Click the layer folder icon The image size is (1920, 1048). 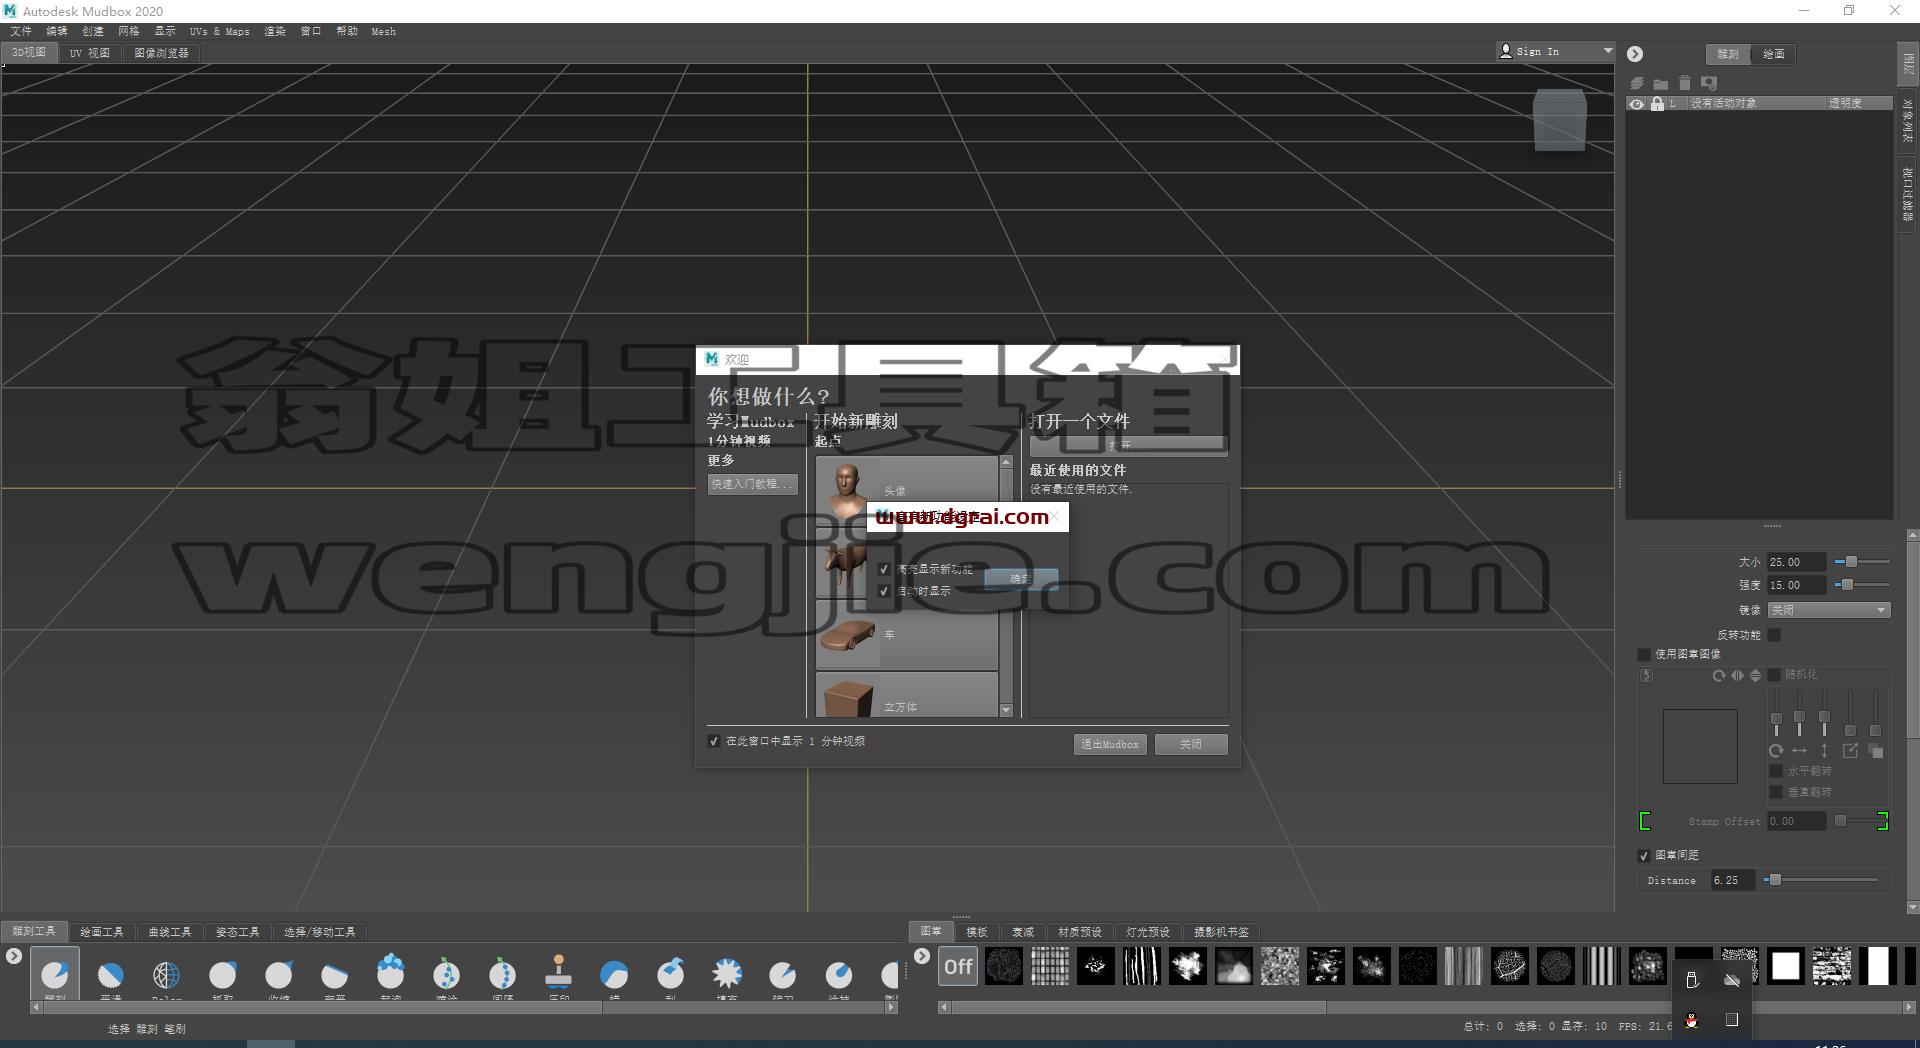click(1661, 83)
